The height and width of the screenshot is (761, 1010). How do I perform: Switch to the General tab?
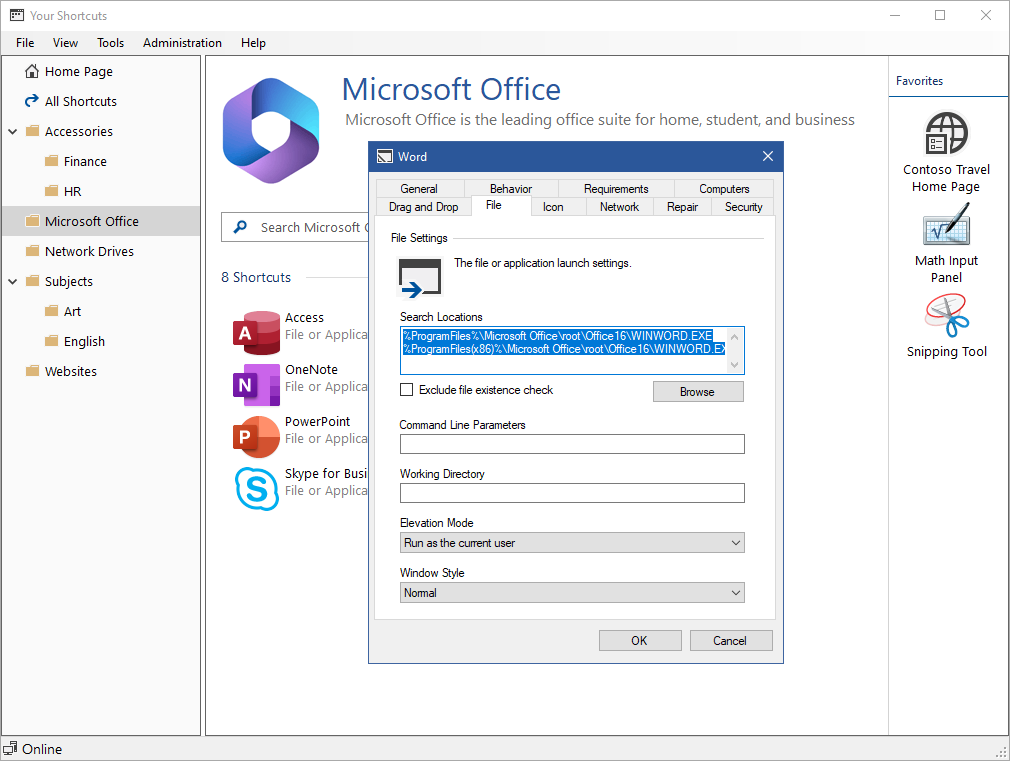click(x=419, y=189)
